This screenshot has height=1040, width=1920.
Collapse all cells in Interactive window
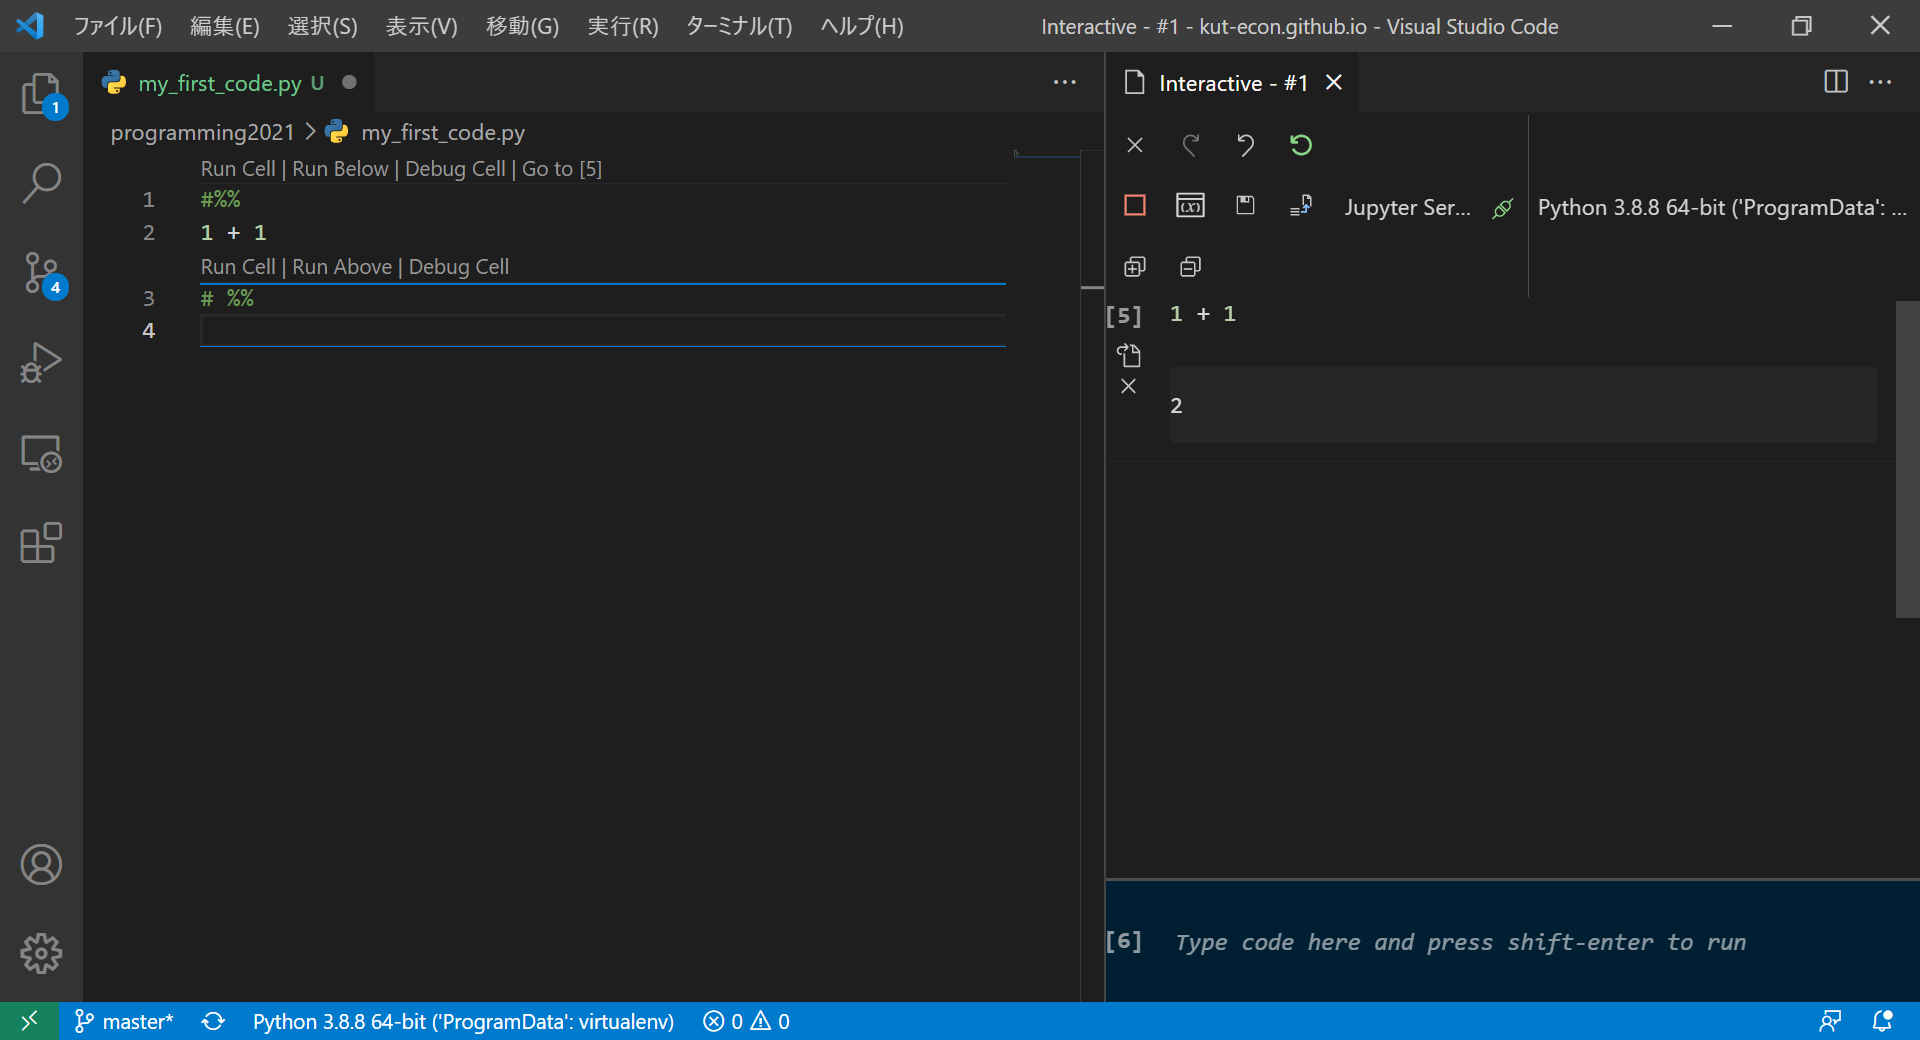pyautogui.click(x=1190, y=267)
